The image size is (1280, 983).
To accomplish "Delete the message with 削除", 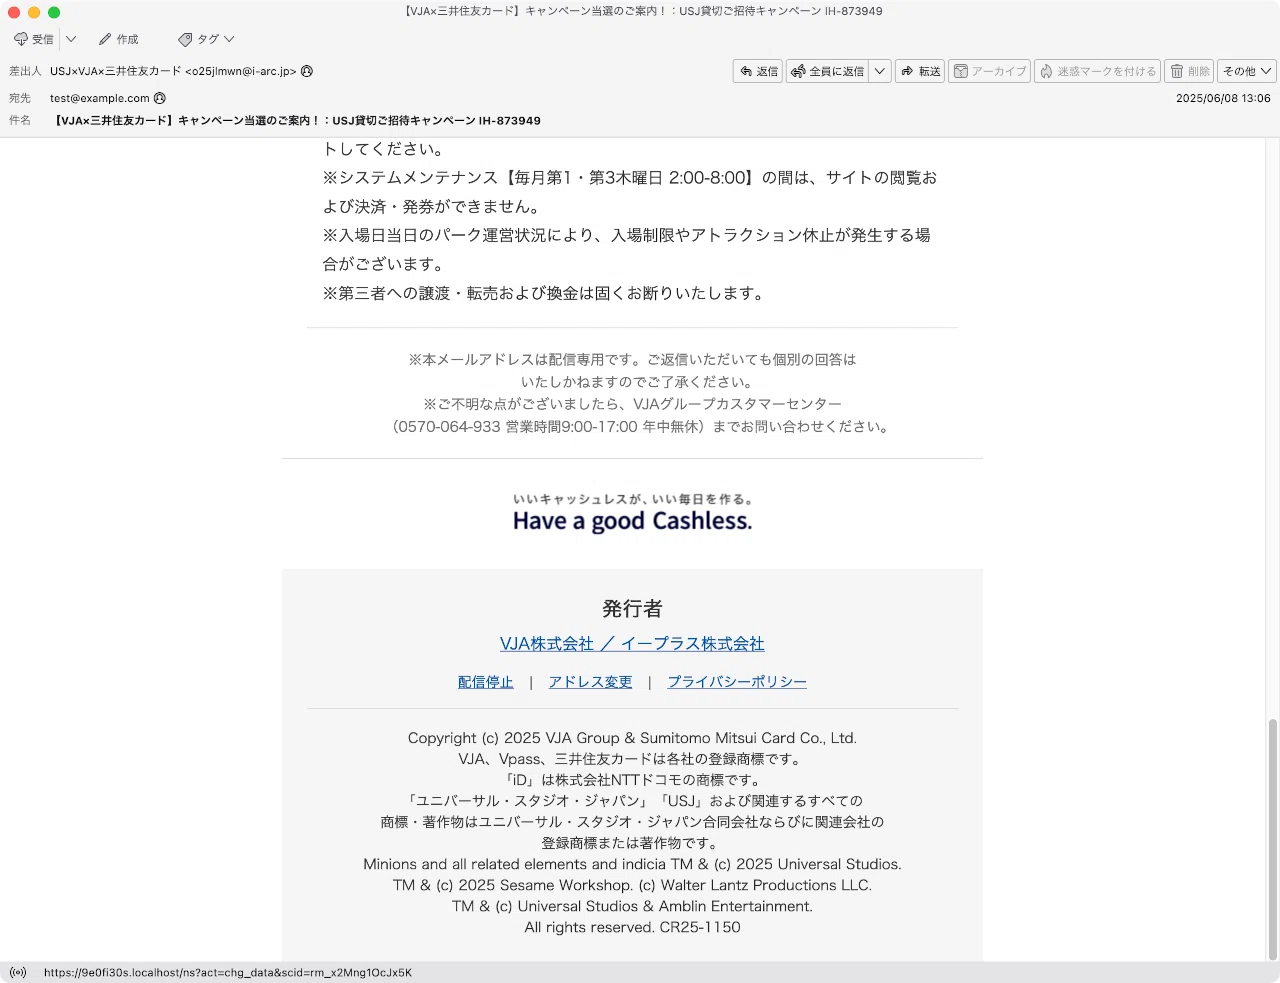I will [x=1189, y=71].
